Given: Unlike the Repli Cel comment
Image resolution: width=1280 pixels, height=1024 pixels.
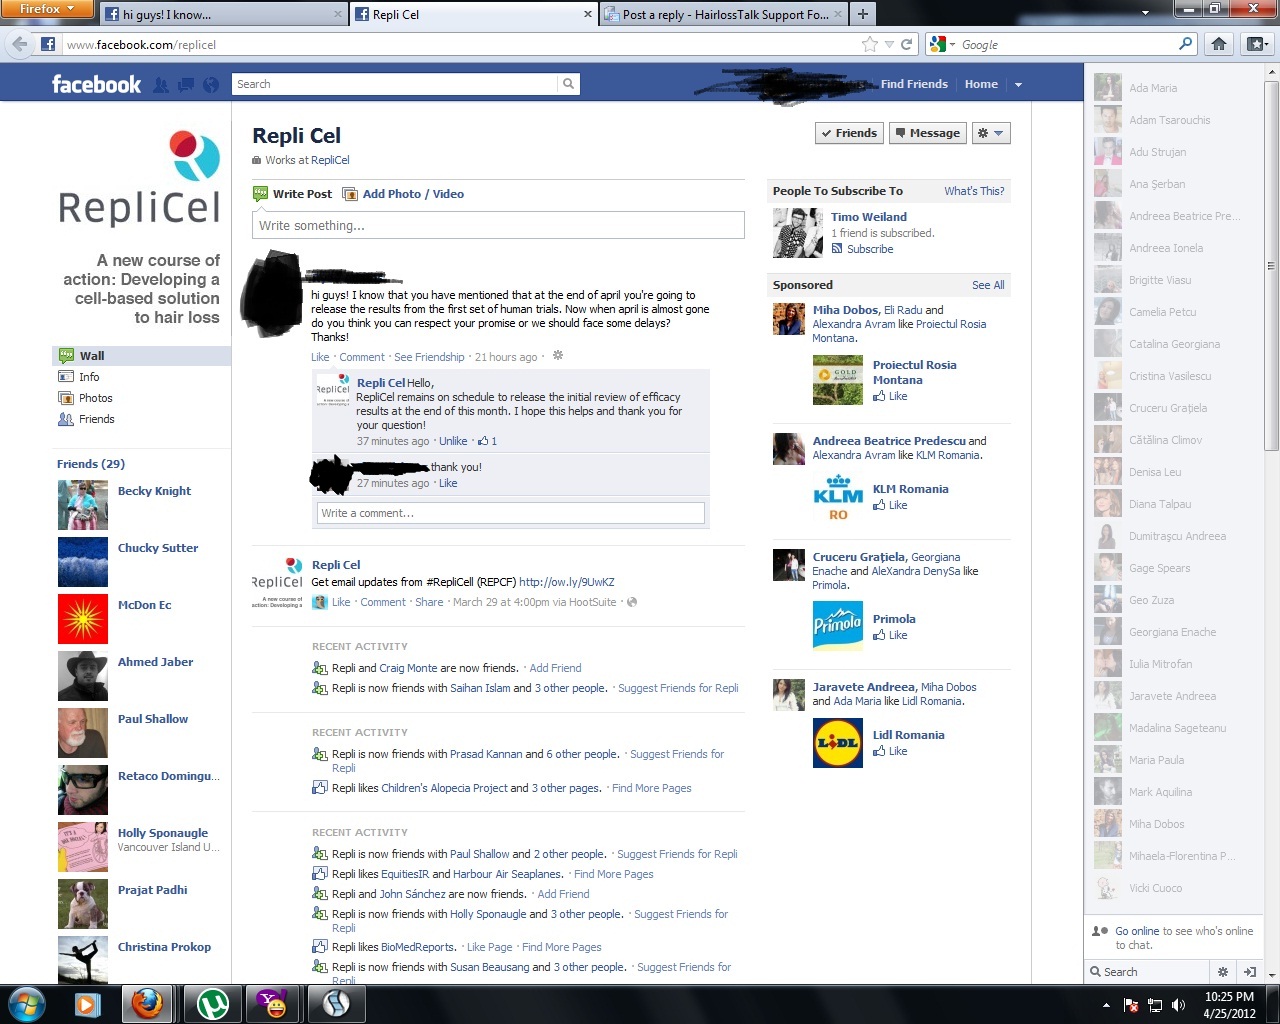Looking at the screenshot, I should point(453,441).
